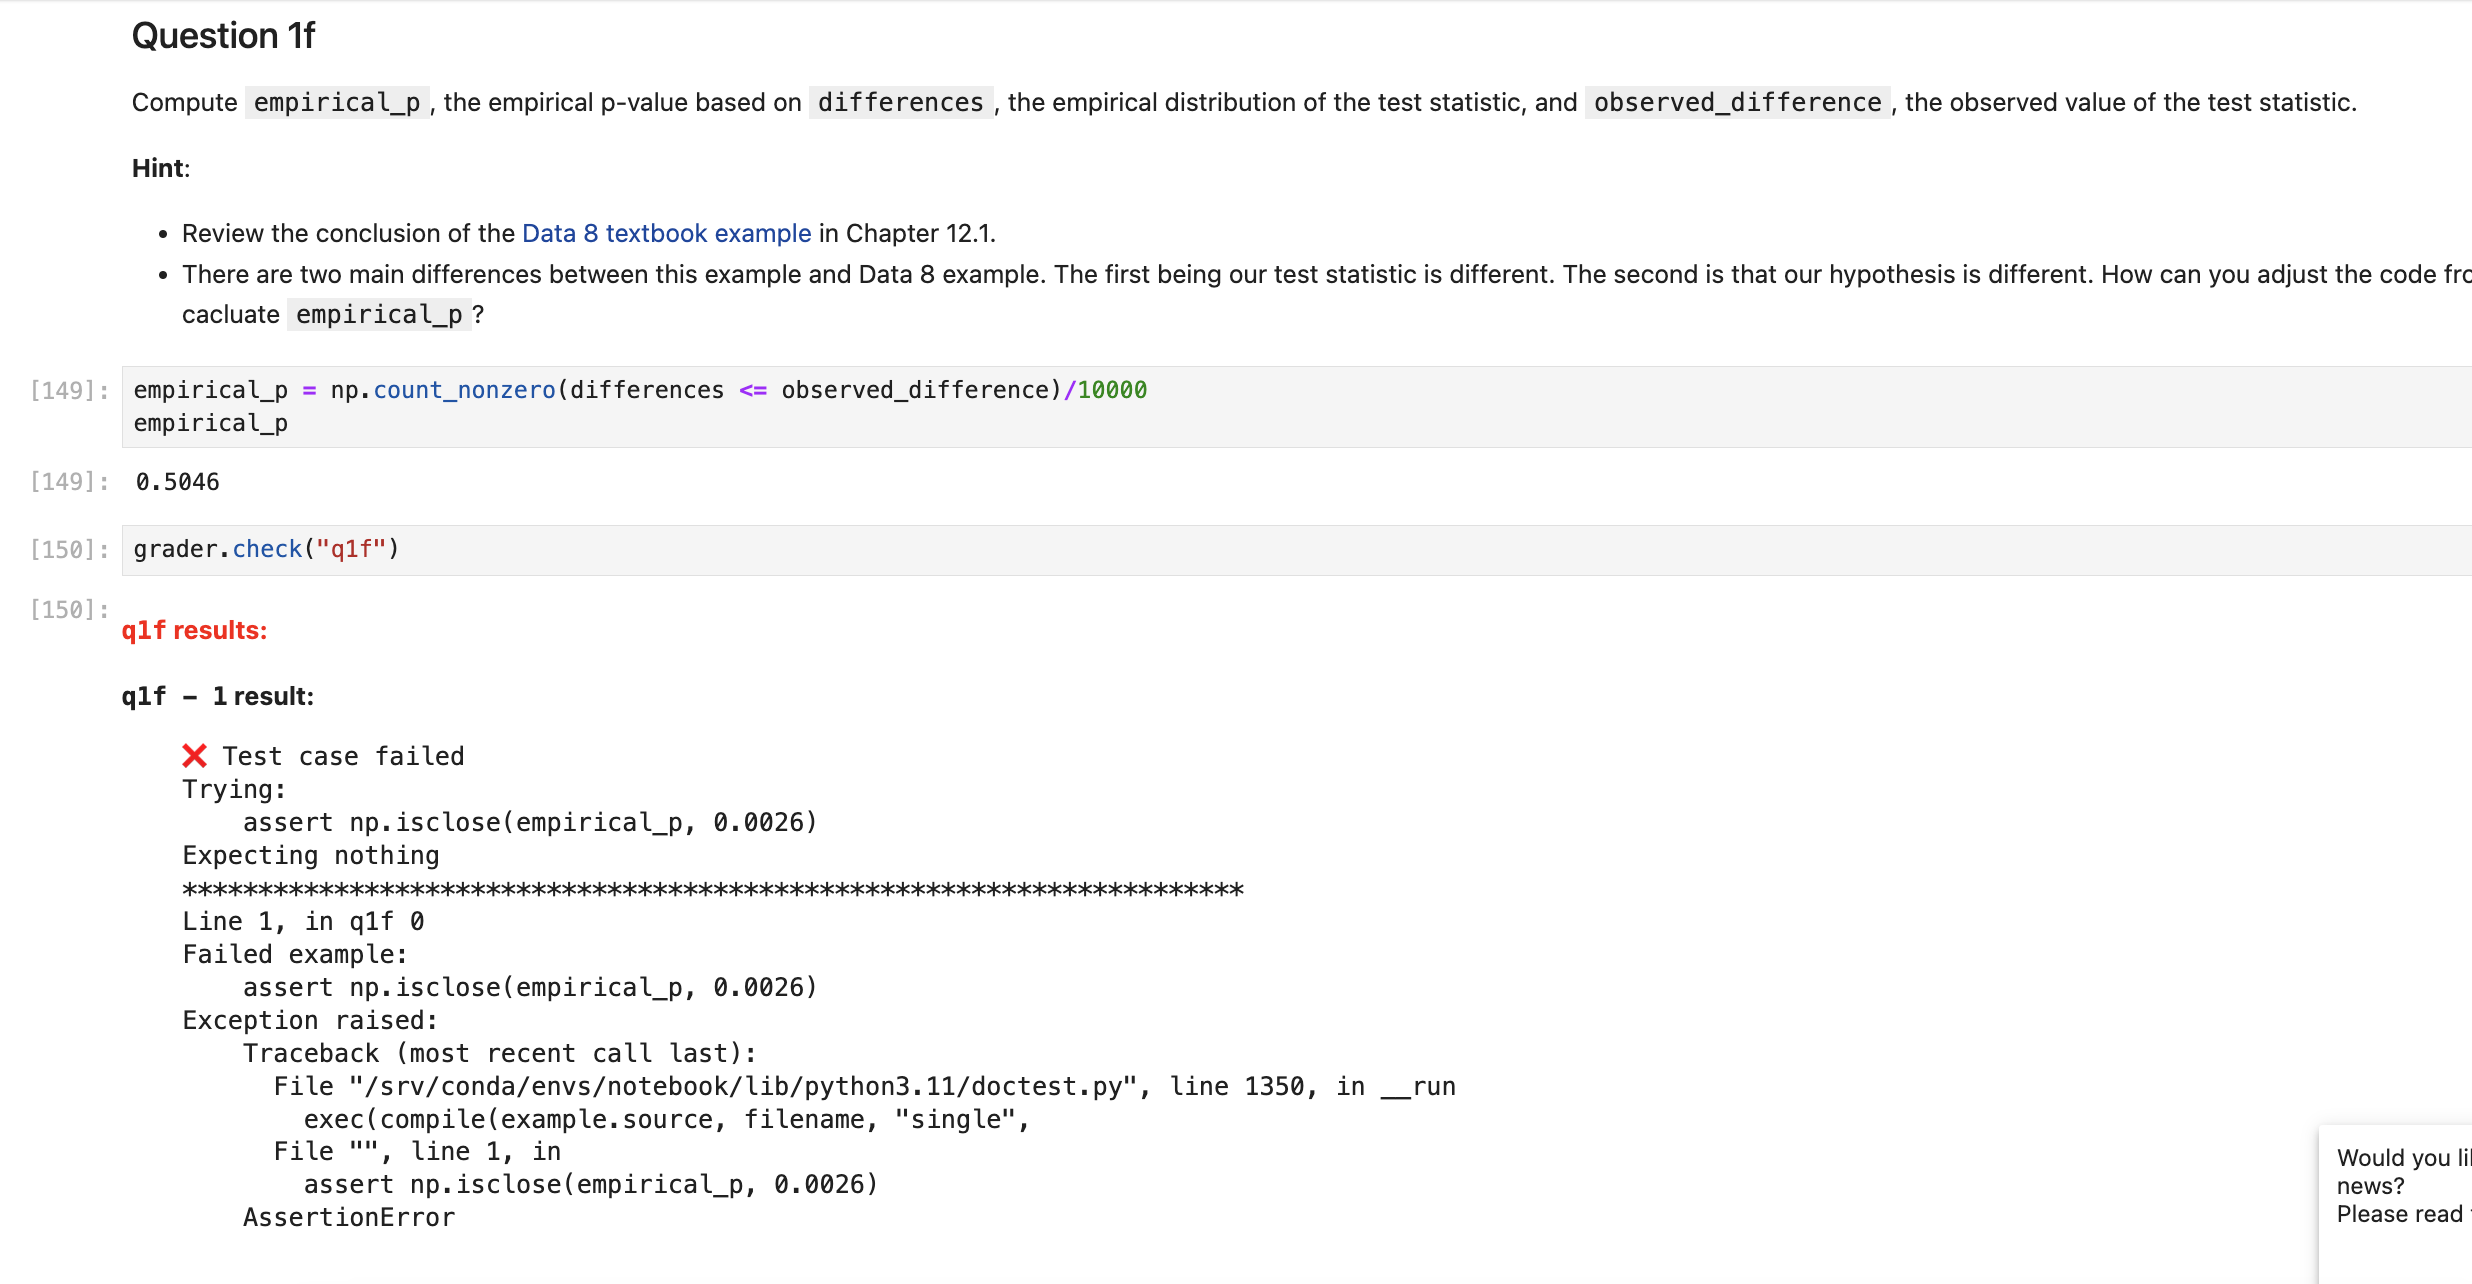Click the 'q1f - 1 result' label
This screenshot has width=2472, height=1284.
point(217,697)
